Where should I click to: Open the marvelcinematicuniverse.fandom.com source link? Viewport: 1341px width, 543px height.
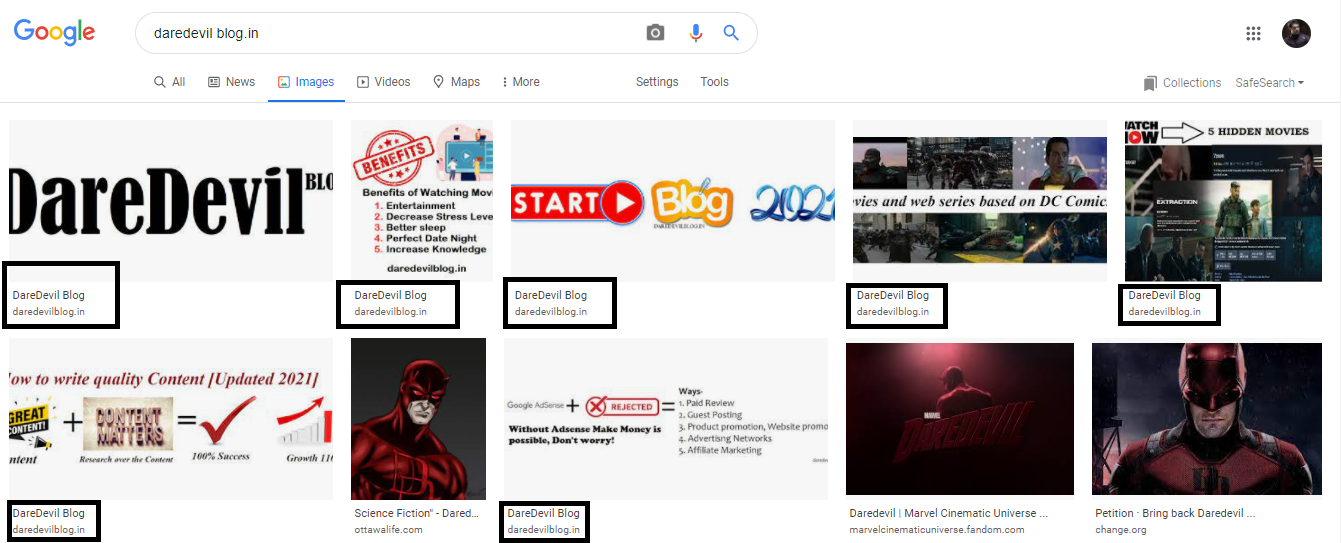[x=937, y=530]
